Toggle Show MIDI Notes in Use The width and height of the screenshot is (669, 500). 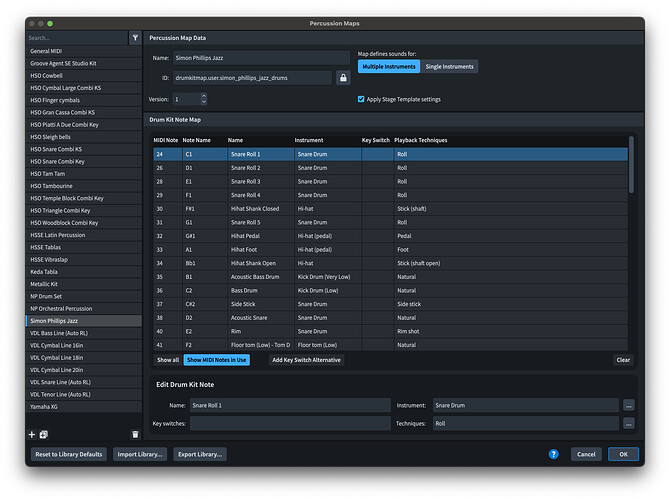216,360
